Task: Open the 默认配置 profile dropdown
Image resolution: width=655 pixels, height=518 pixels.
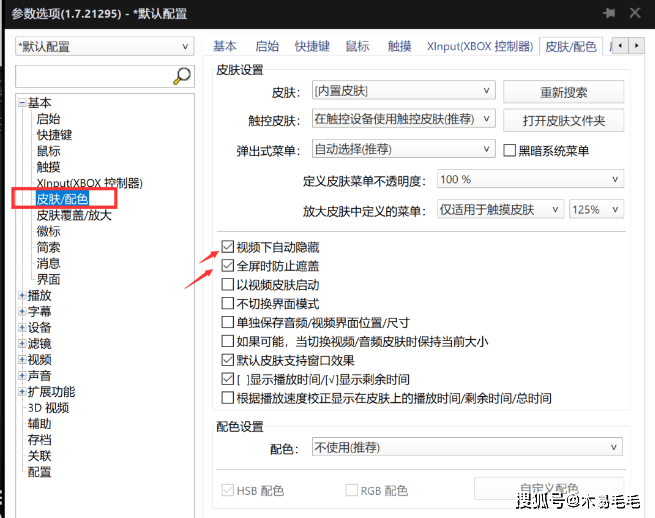Action: pos(105,46)
